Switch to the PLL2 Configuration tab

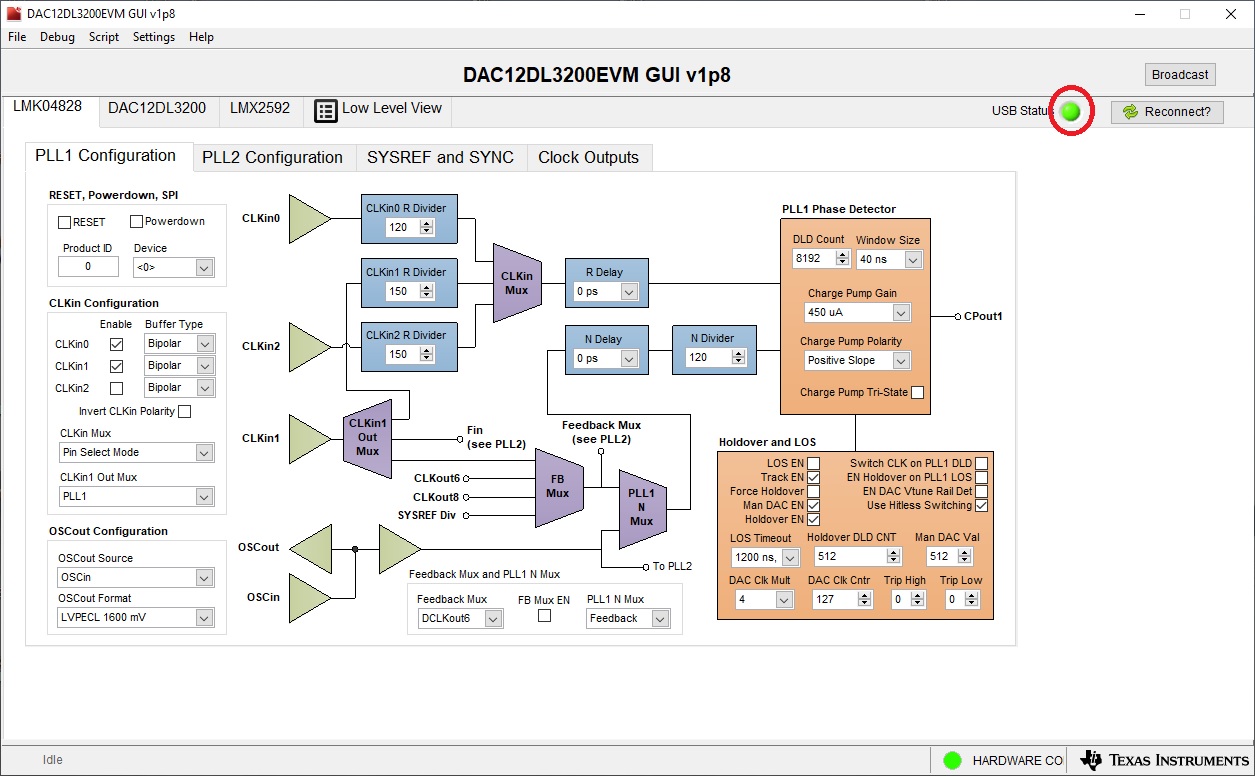(x=272, y=157)
